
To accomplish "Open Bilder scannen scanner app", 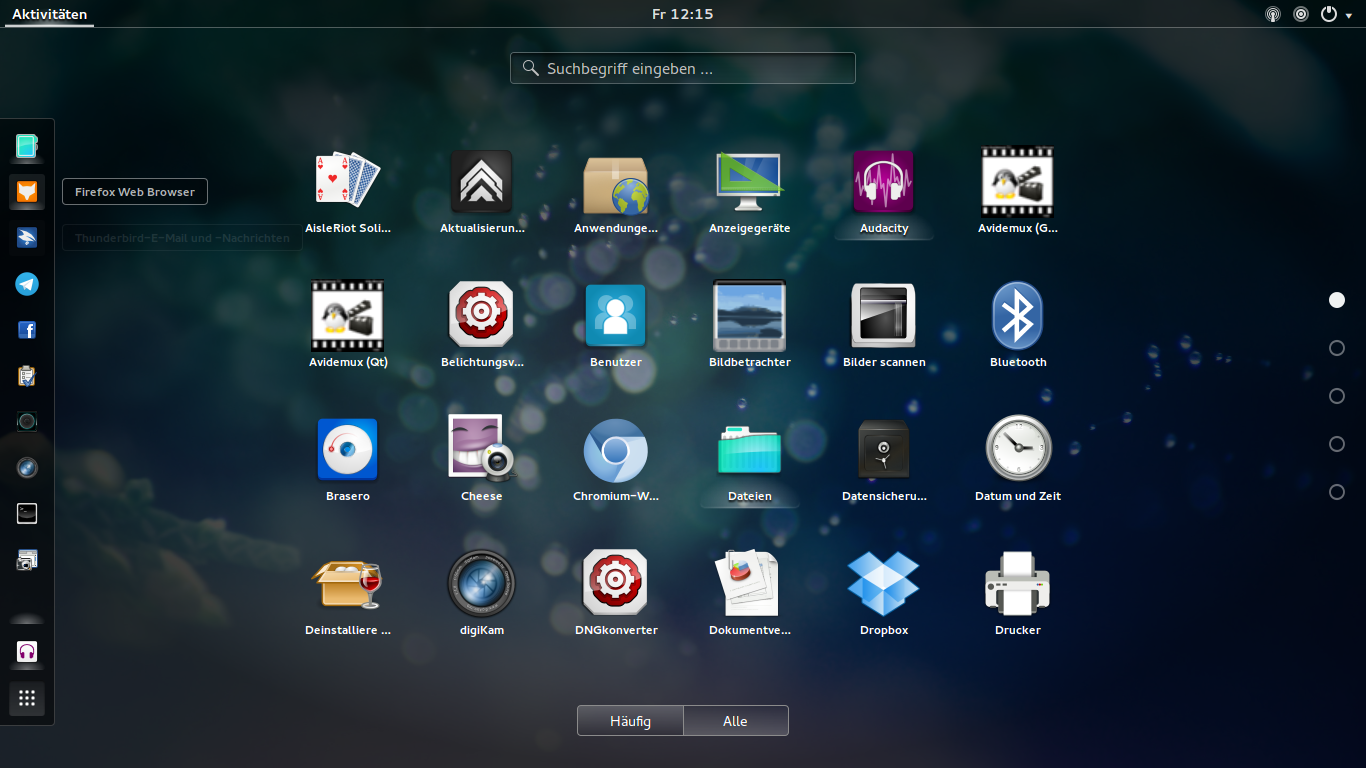I will (884, 316).
